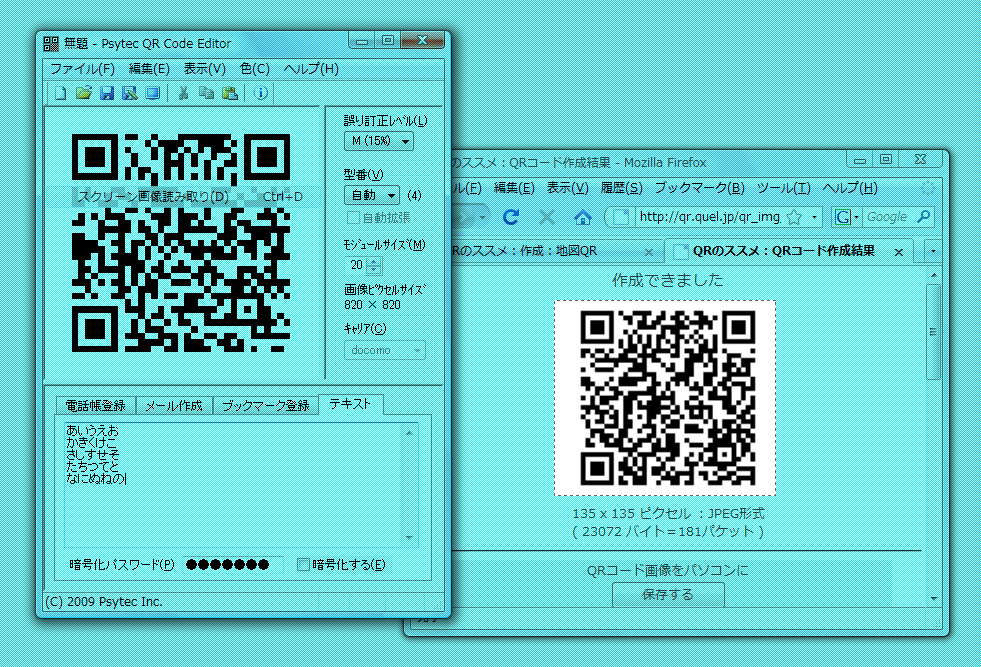981x667 pixels.
Task: Click the text area's scroll up arrow
Action: click(409, 432)
